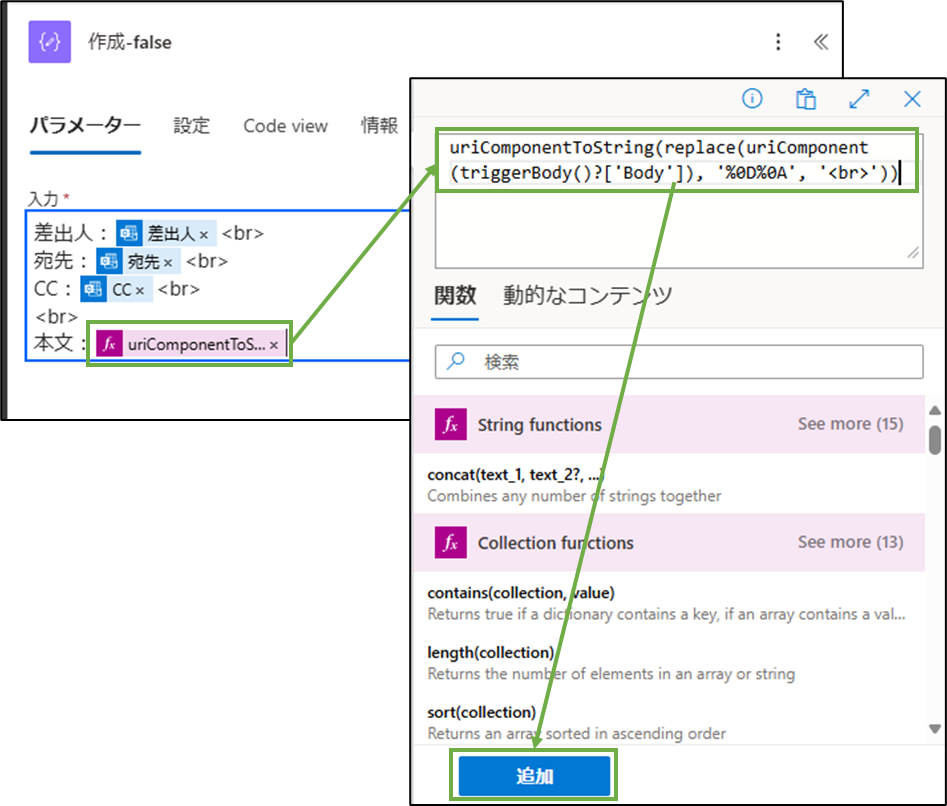
Task: Click the String functions fx icon
Action: [x=451, y=424]
